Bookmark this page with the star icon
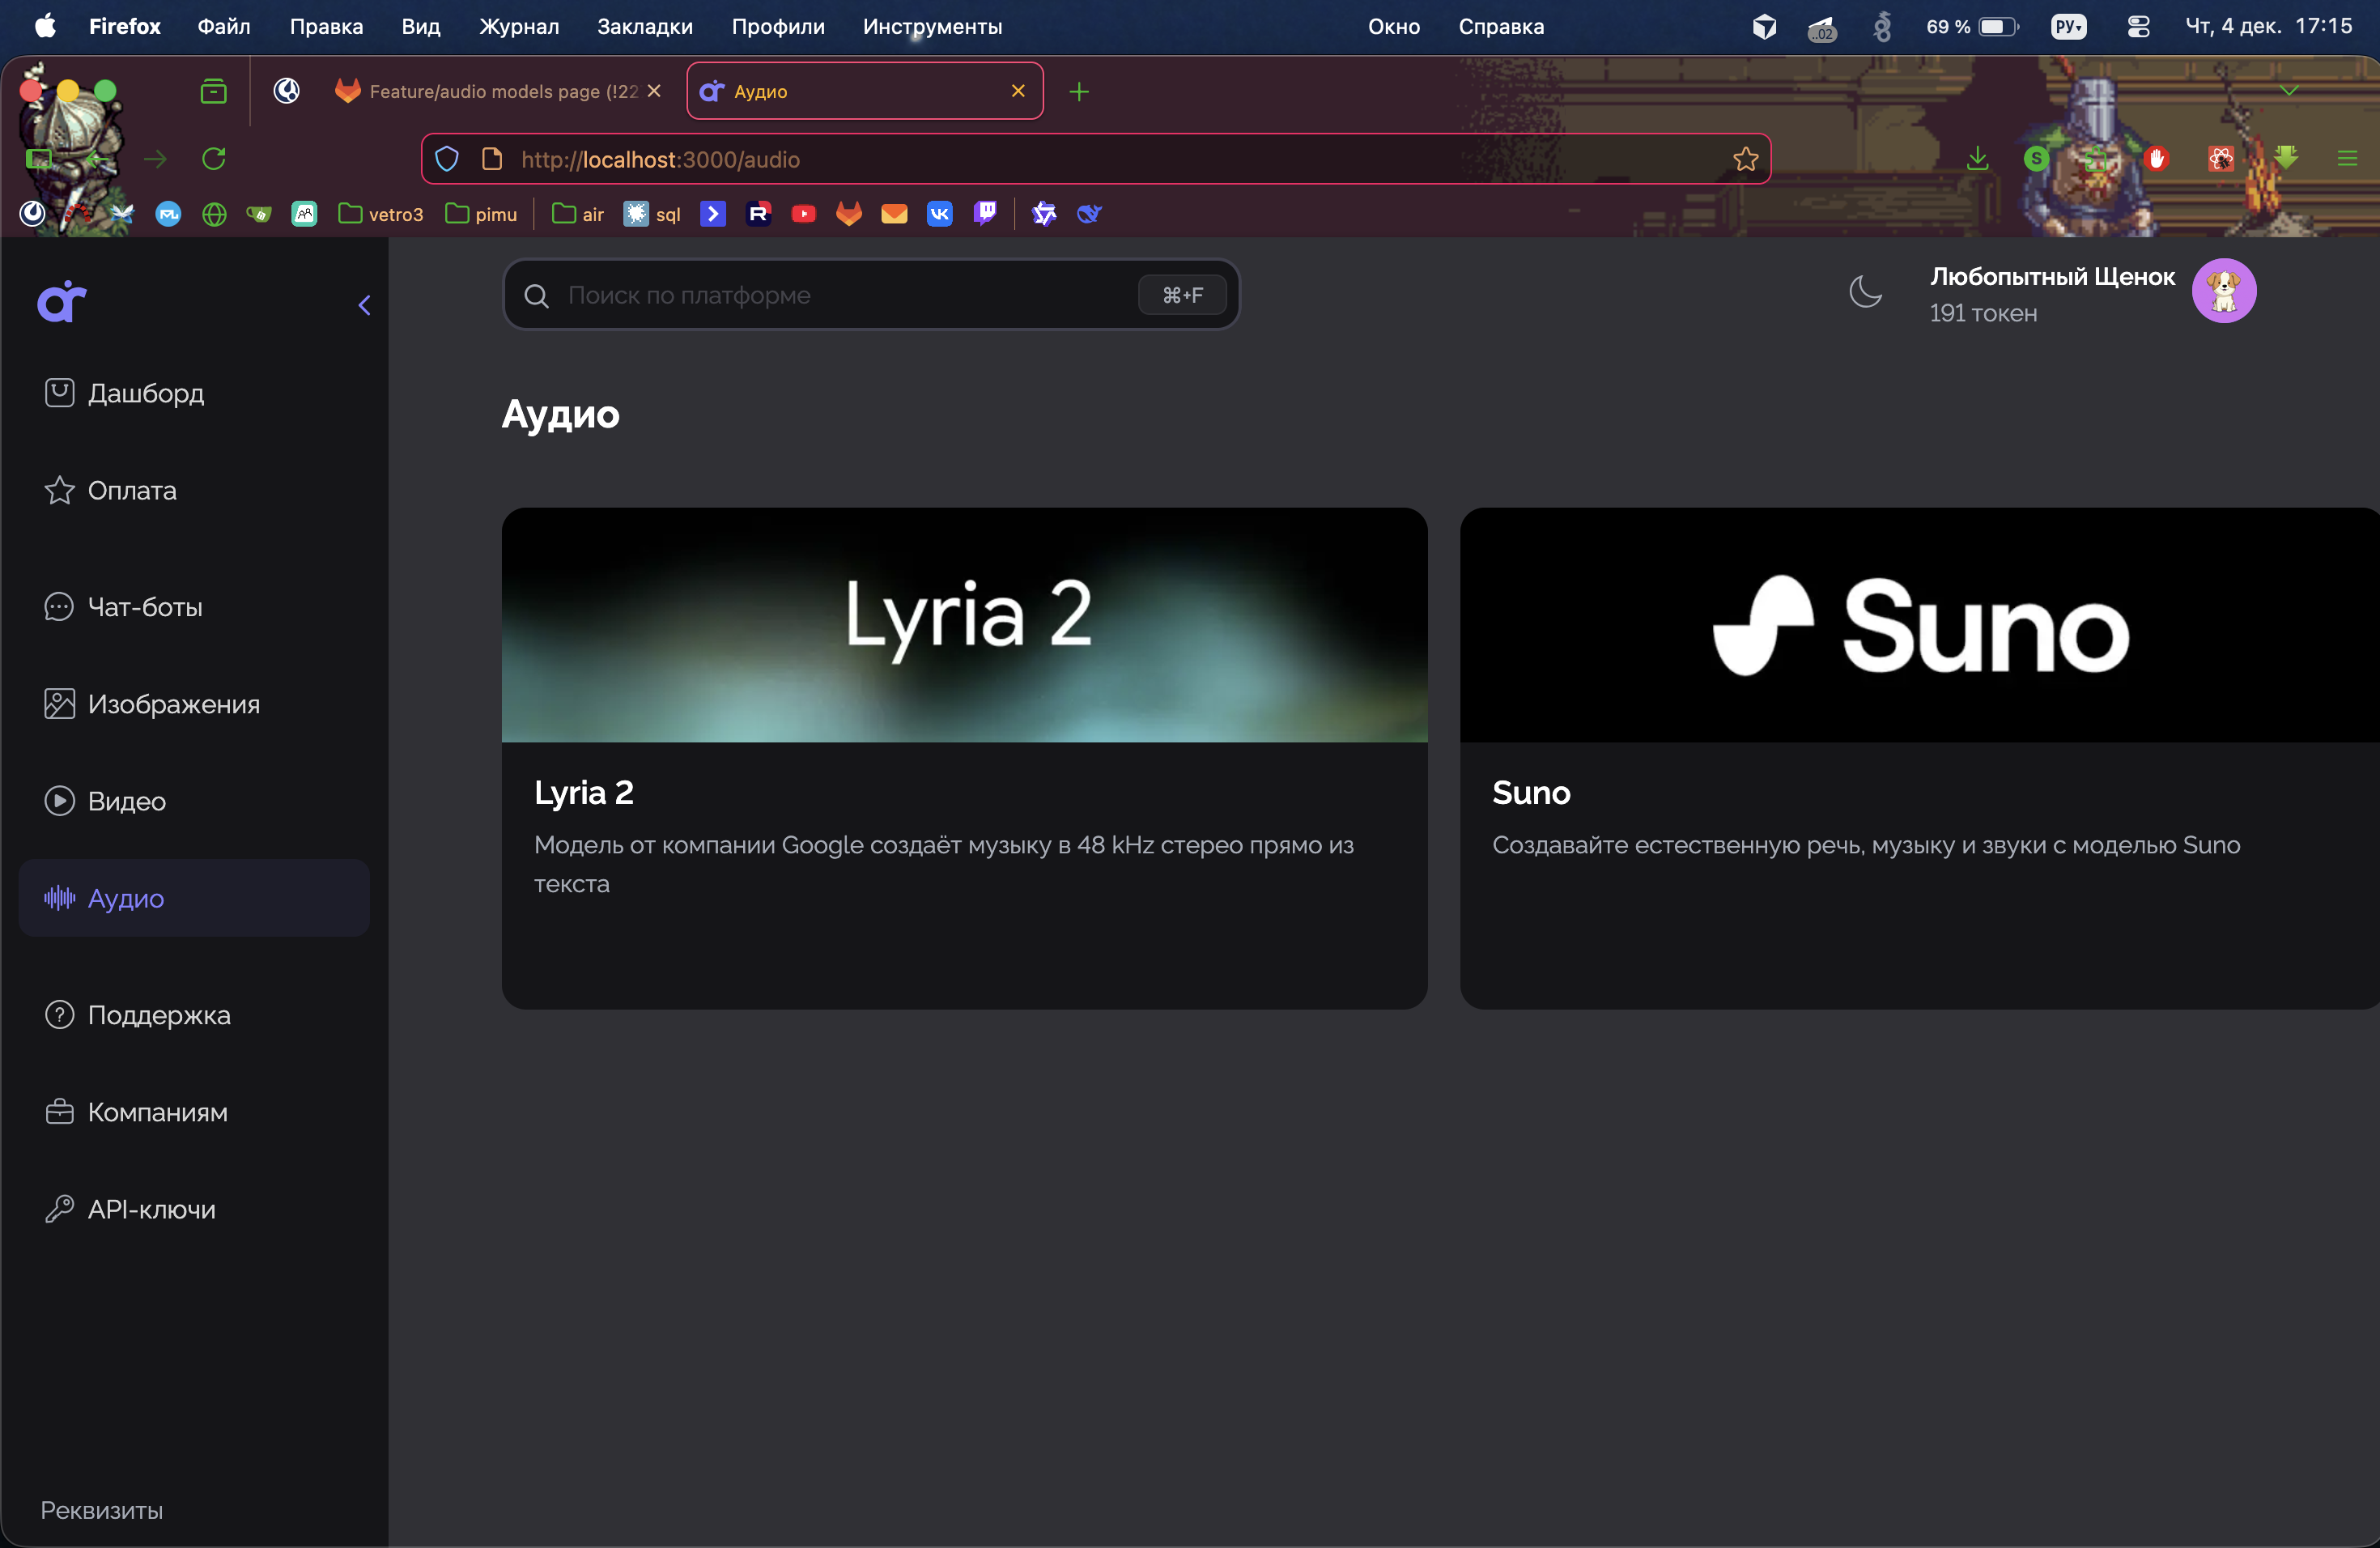Image resolution: width=2380 pixels, height=1548 pixels. pyautogui.click(x=1745, y=159)
